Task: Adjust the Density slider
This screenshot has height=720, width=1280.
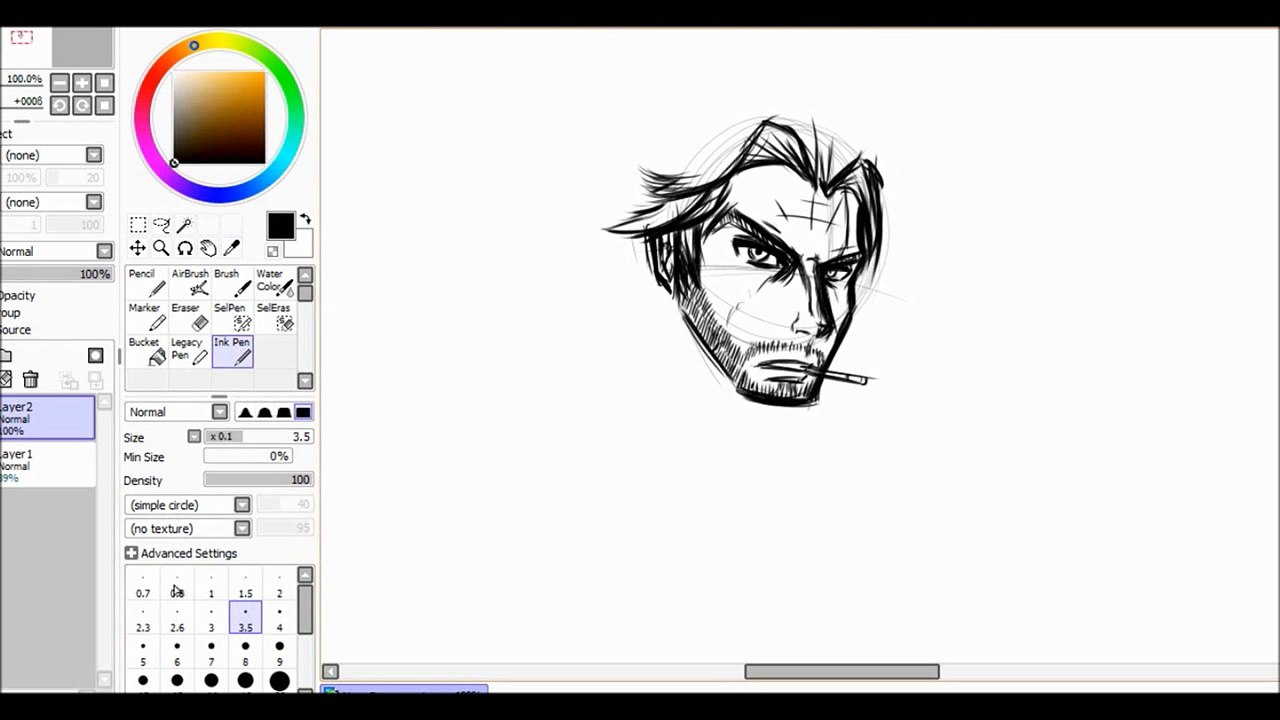Action: point(259,480)
